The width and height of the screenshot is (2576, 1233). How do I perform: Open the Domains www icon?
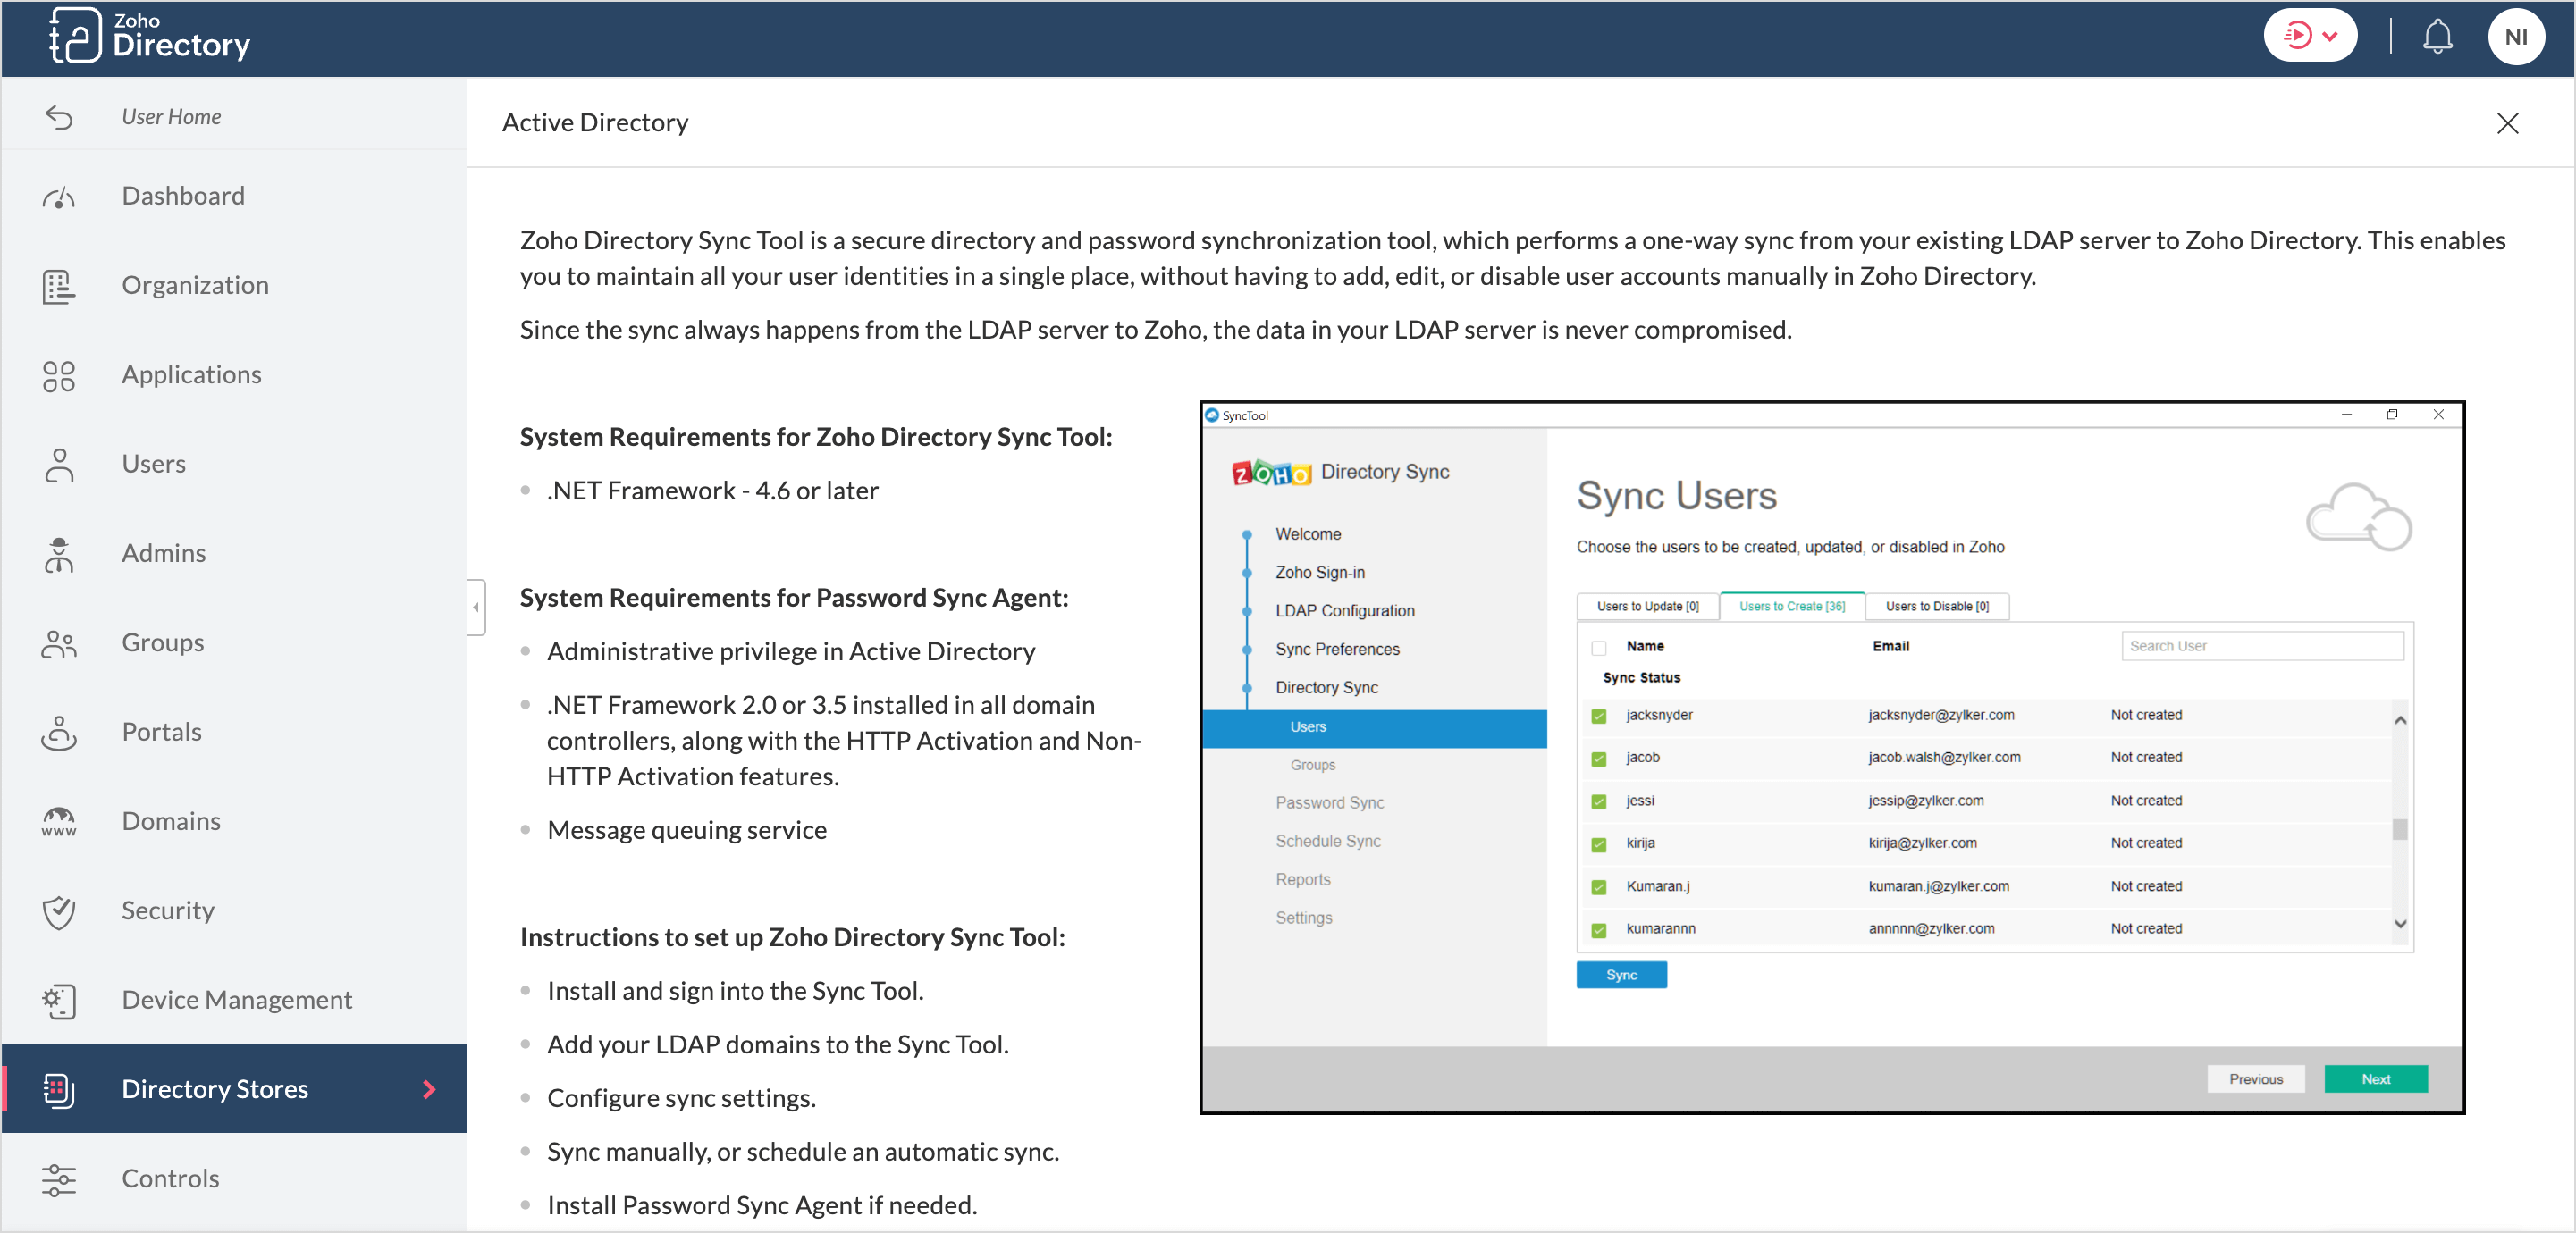[x=59, y=822]
